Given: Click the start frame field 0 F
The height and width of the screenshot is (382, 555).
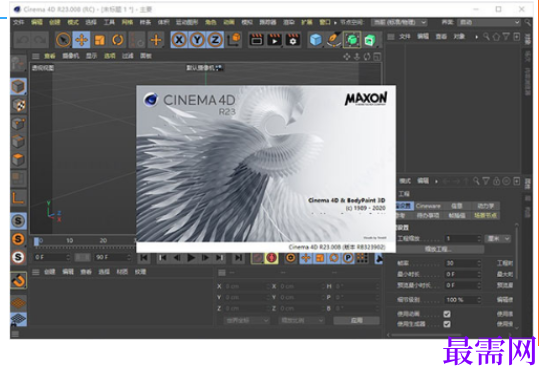Looking at the screenshot, I should (52, 257).
